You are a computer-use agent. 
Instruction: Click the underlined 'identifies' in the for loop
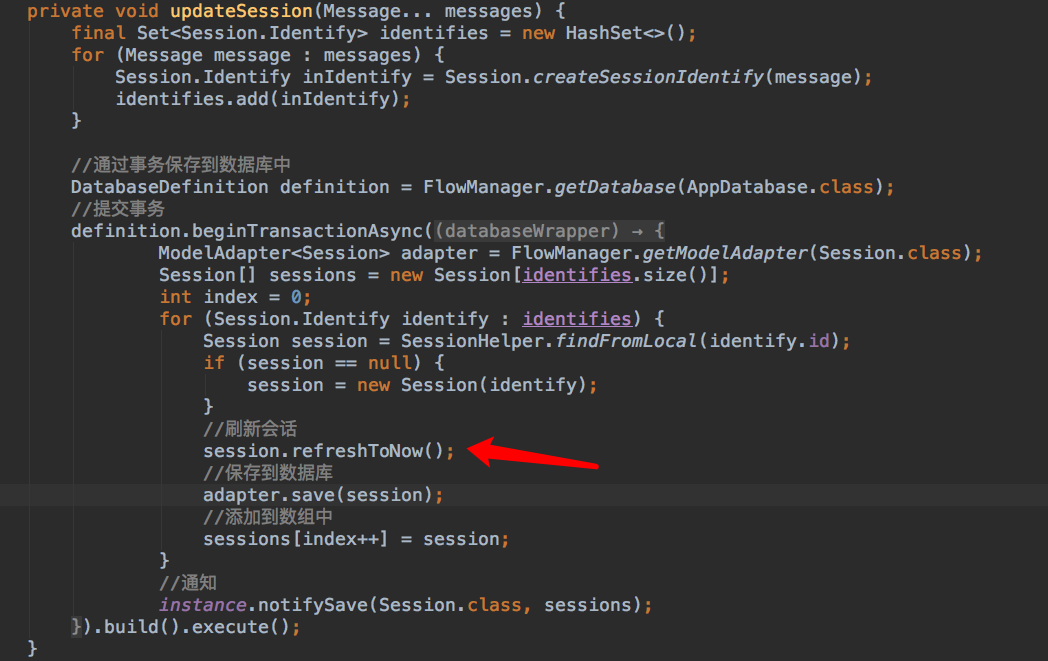(x=577, y=319)
